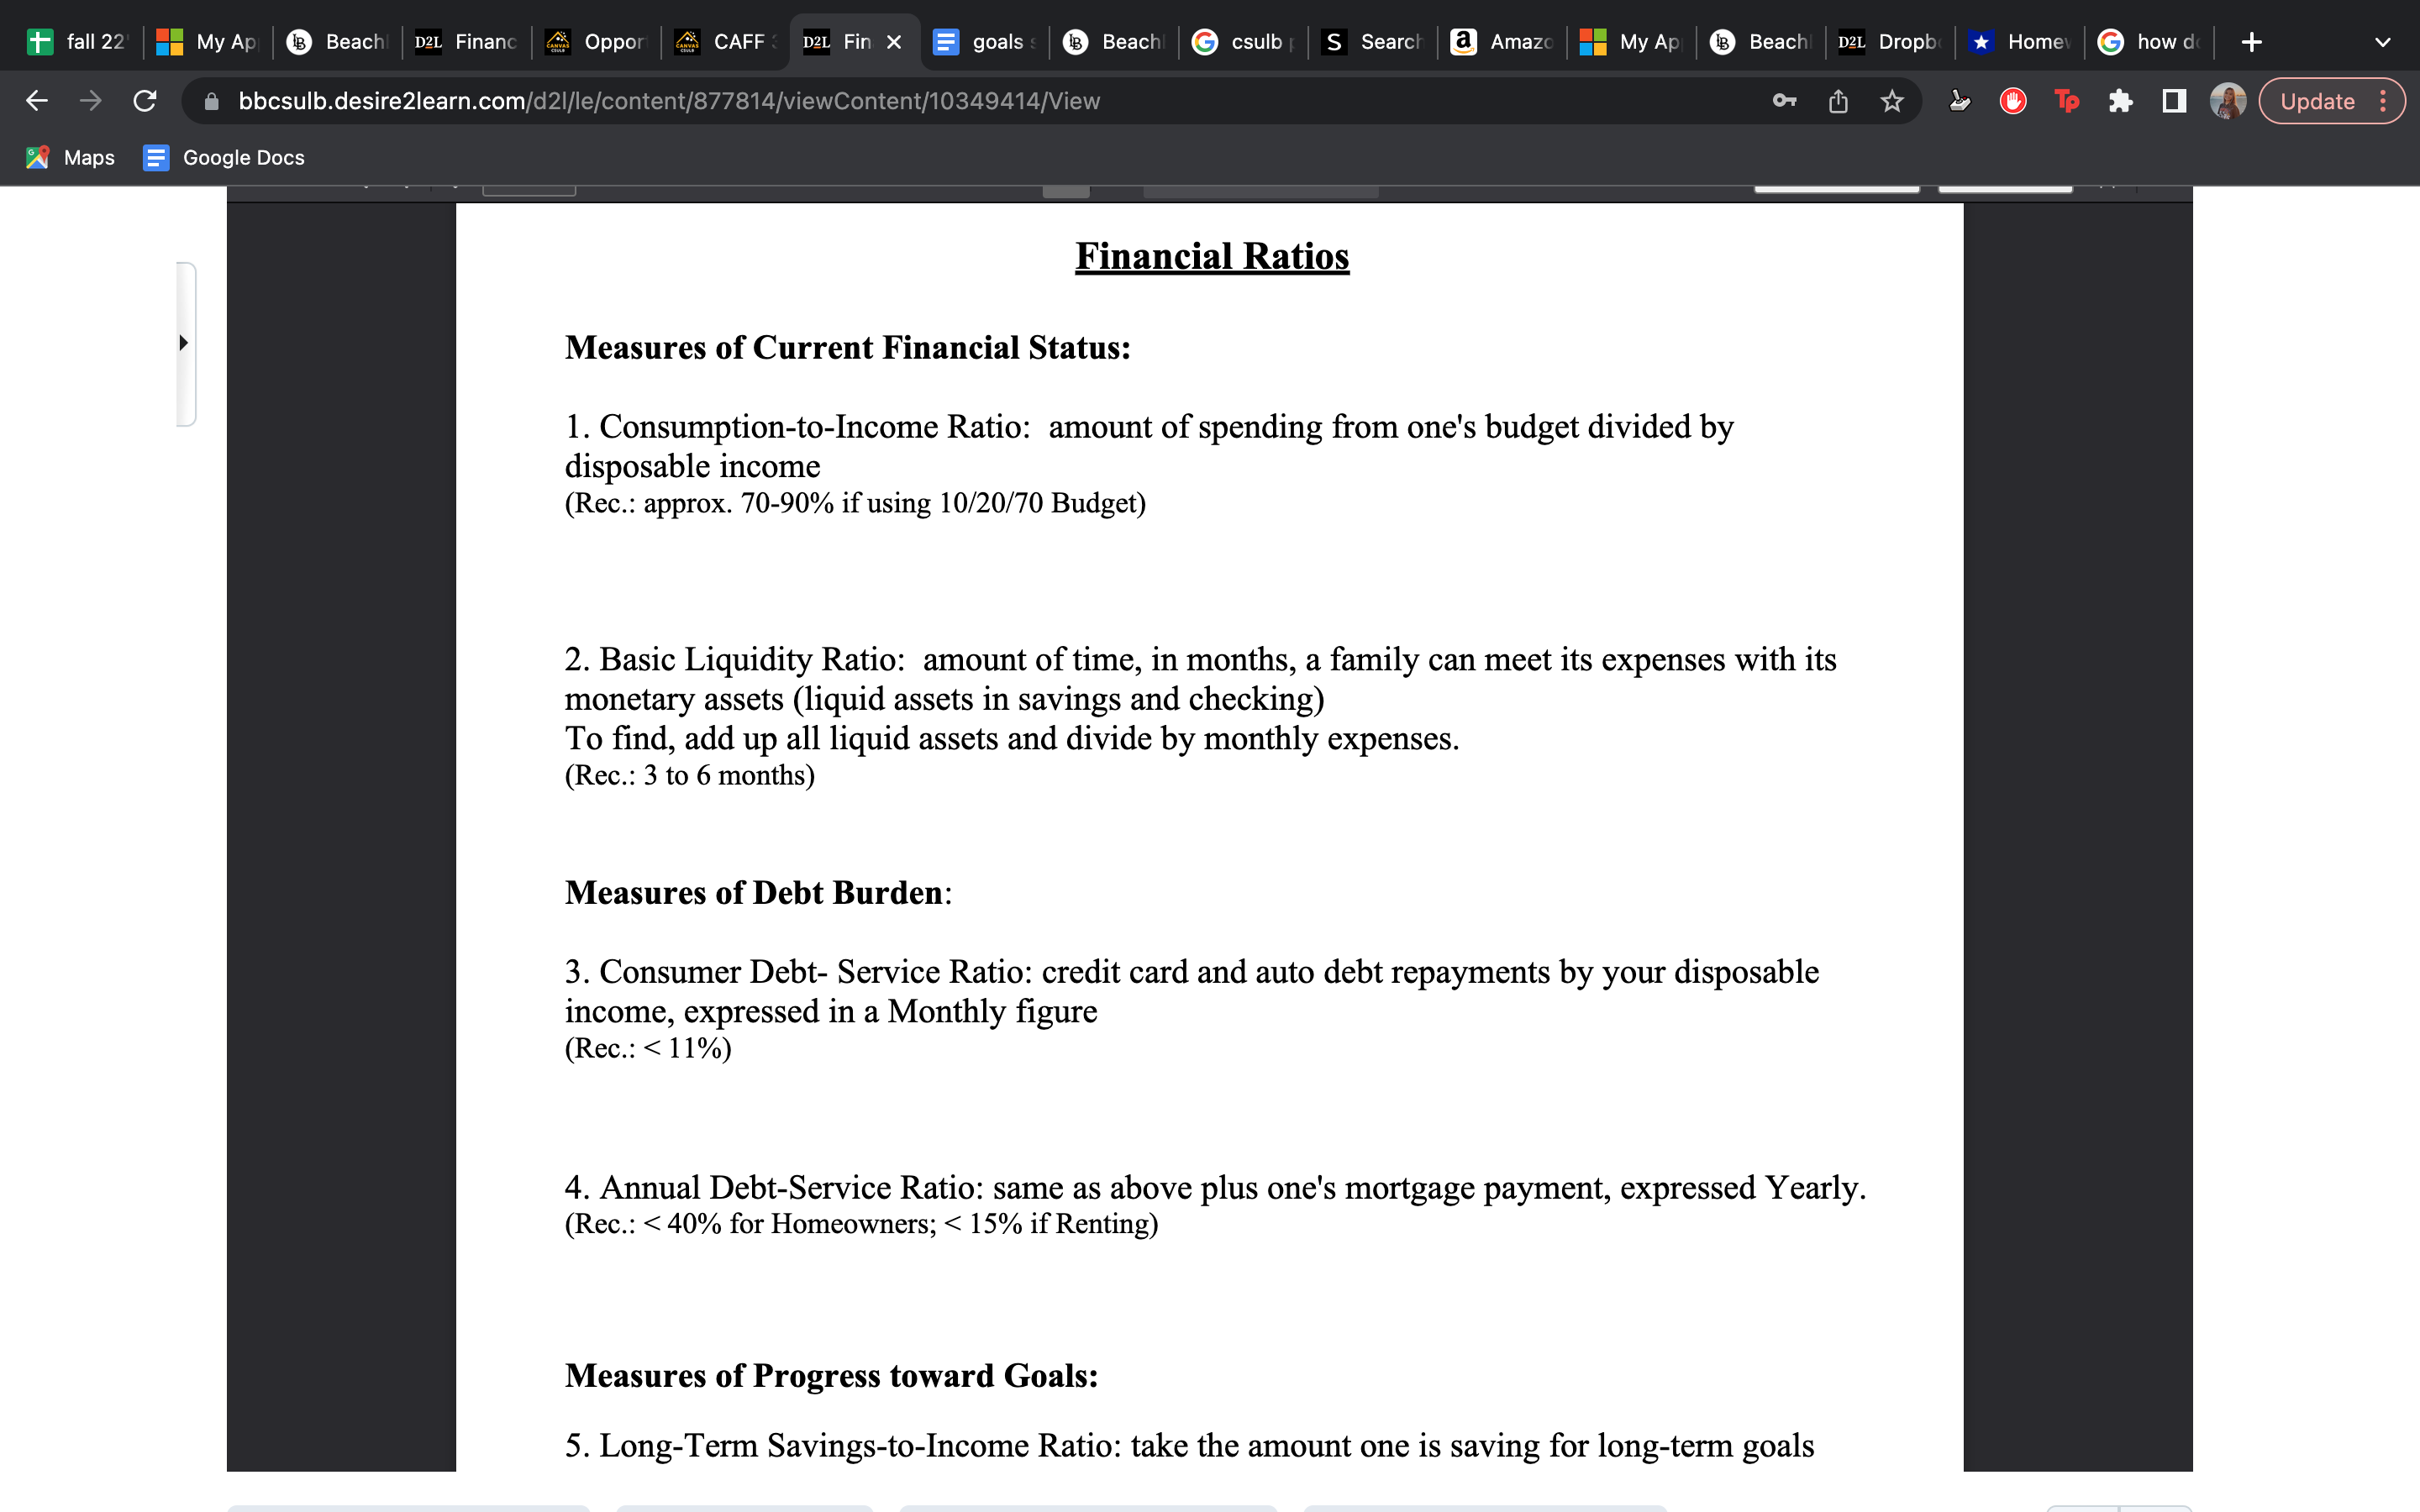The width and height of the screenshot is (2420, 1512).
Task: Click the red Tp extension icon
Action: tap(2066, 101)
